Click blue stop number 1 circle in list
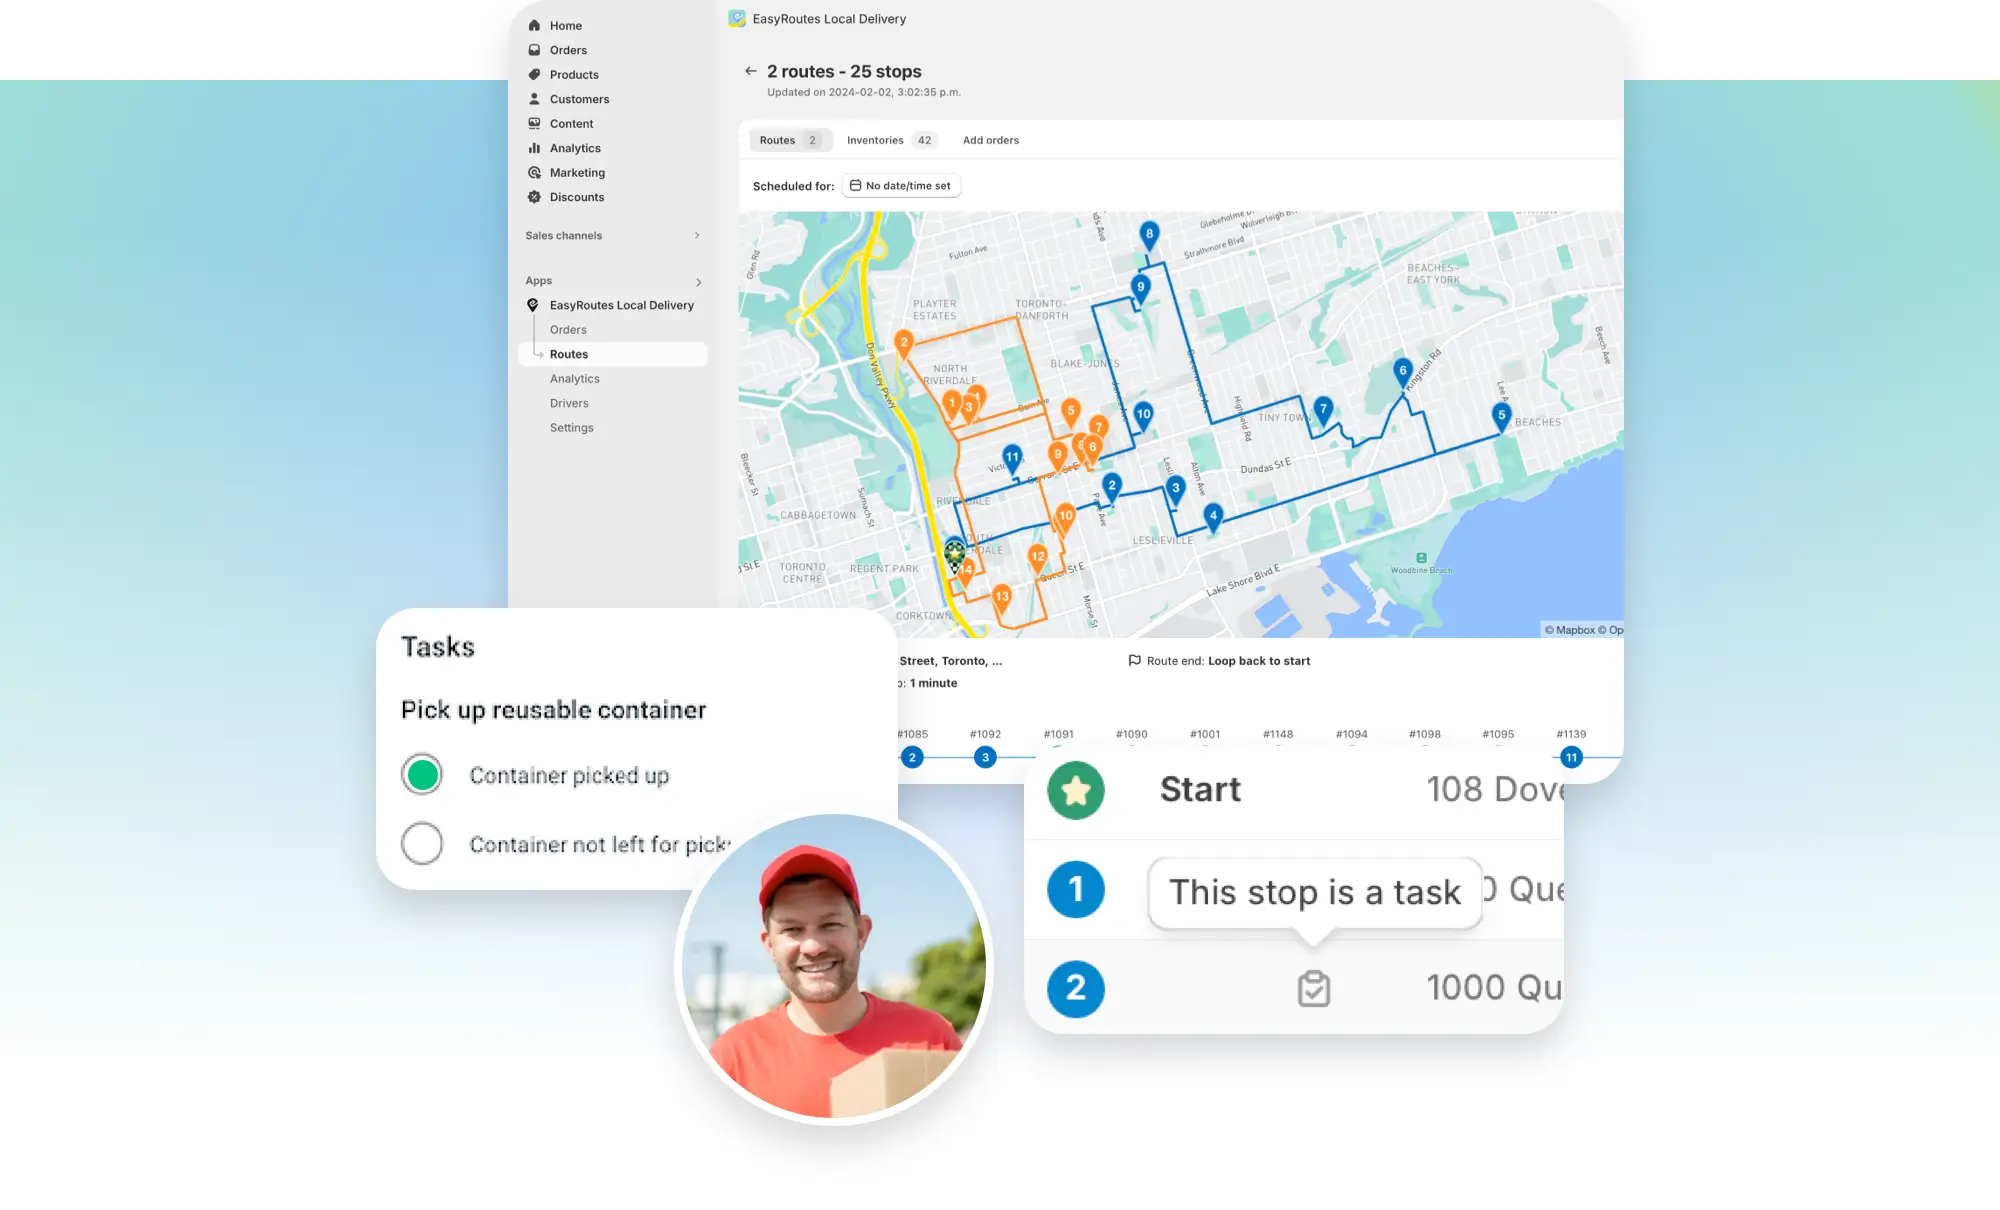This screenshot has width=2000, height=1210. (1076, 890)
